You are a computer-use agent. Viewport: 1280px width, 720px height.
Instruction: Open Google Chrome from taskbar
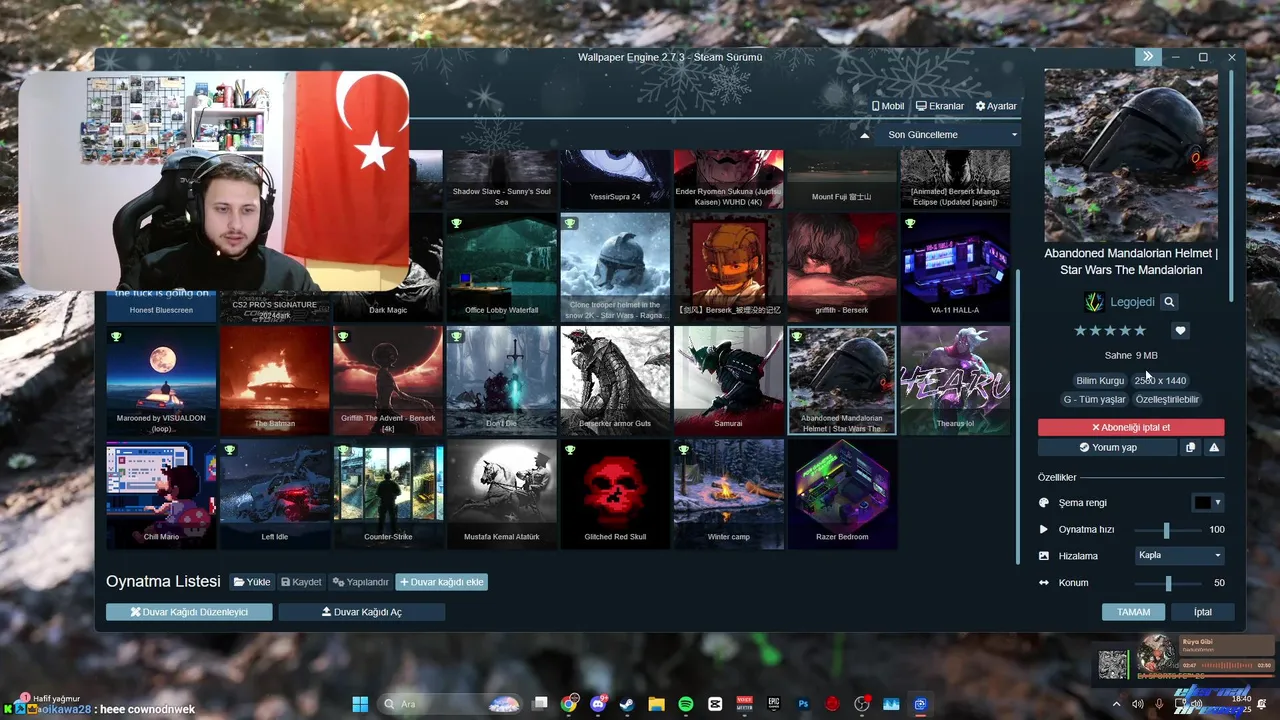click(569, 704)
